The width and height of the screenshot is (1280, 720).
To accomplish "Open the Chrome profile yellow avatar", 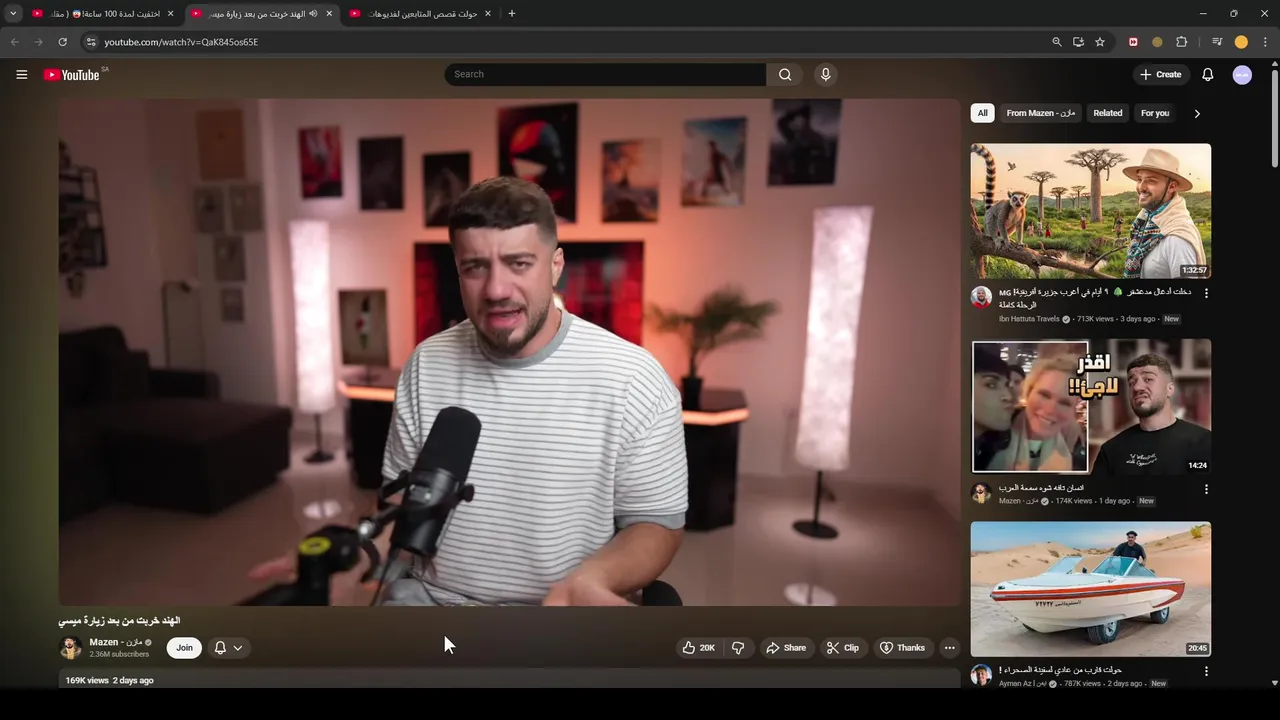I will click(x=1241, y=42).
